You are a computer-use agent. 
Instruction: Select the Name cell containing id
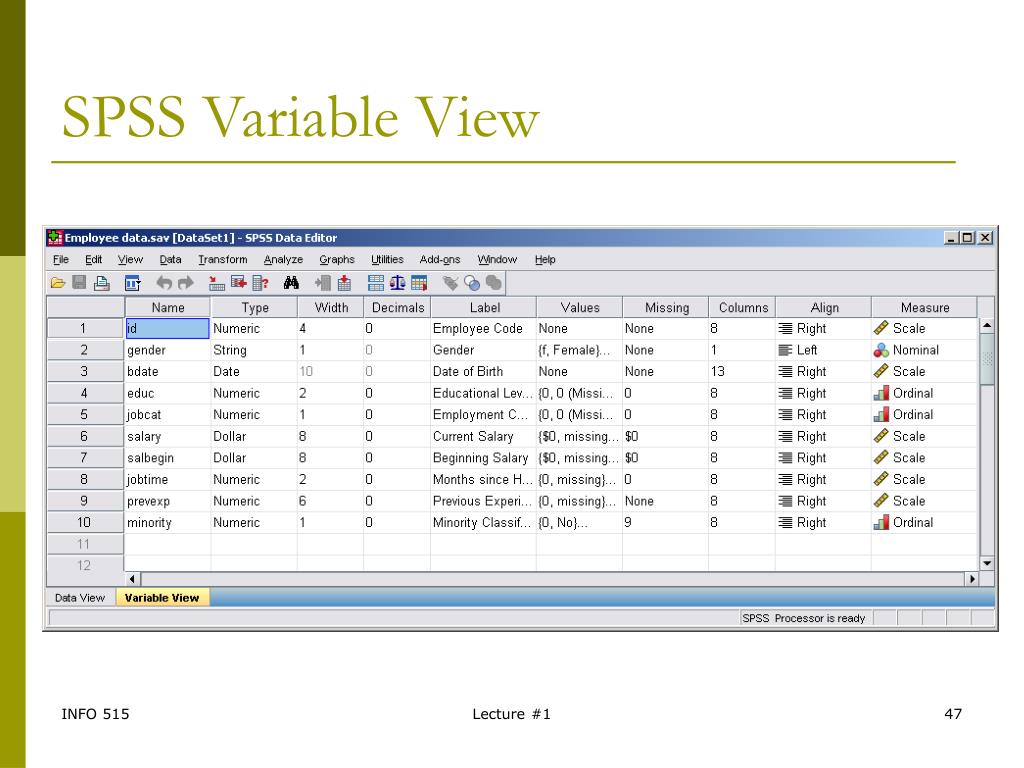pos(167,328)
